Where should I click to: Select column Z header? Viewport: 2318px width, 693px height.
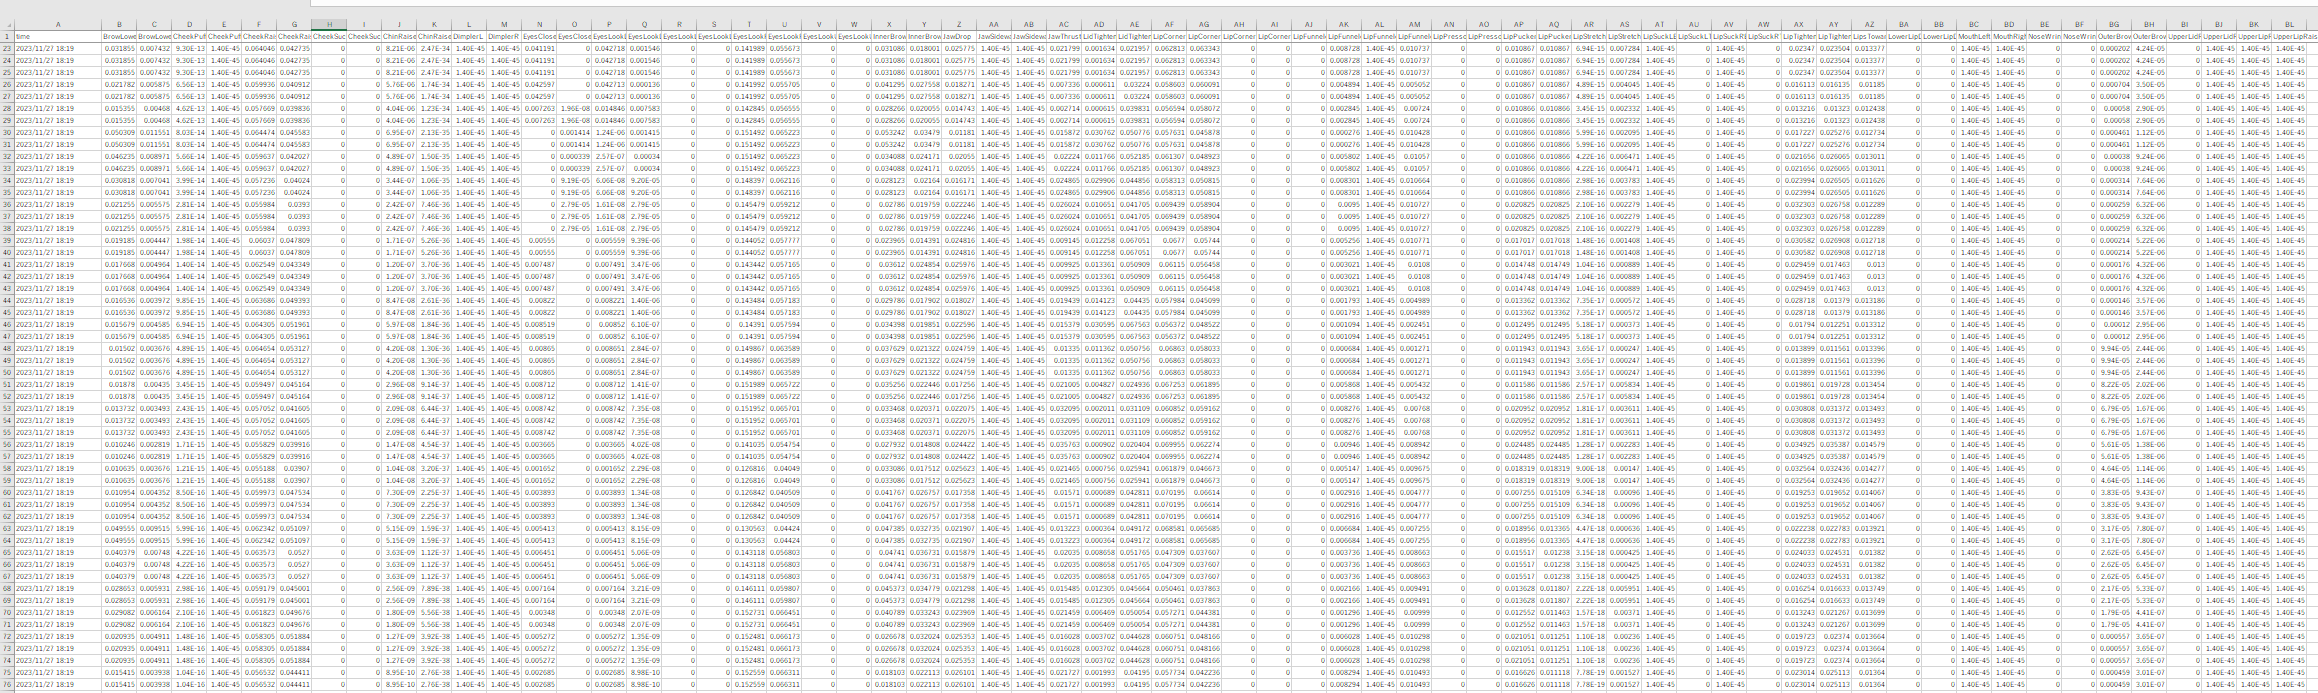click(x=959, y=24)
